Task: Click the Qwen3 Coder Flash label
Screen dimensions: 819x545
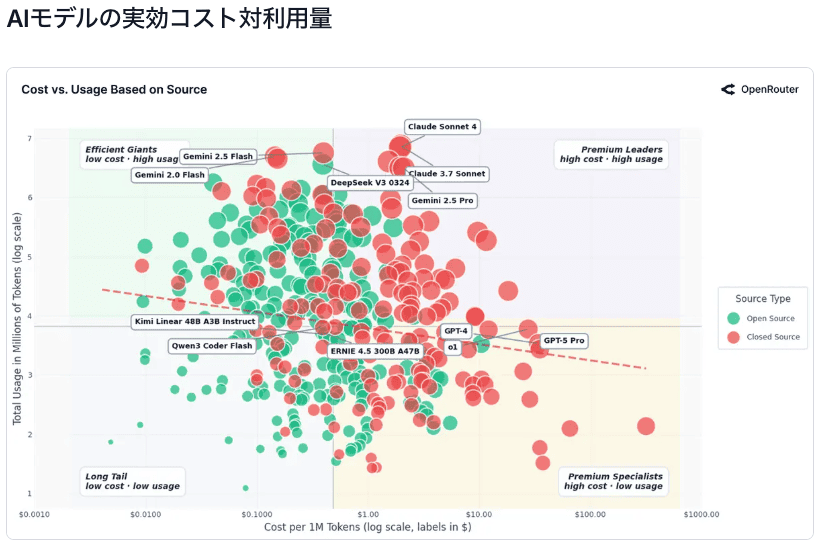Action: click(x=212, y=346)
